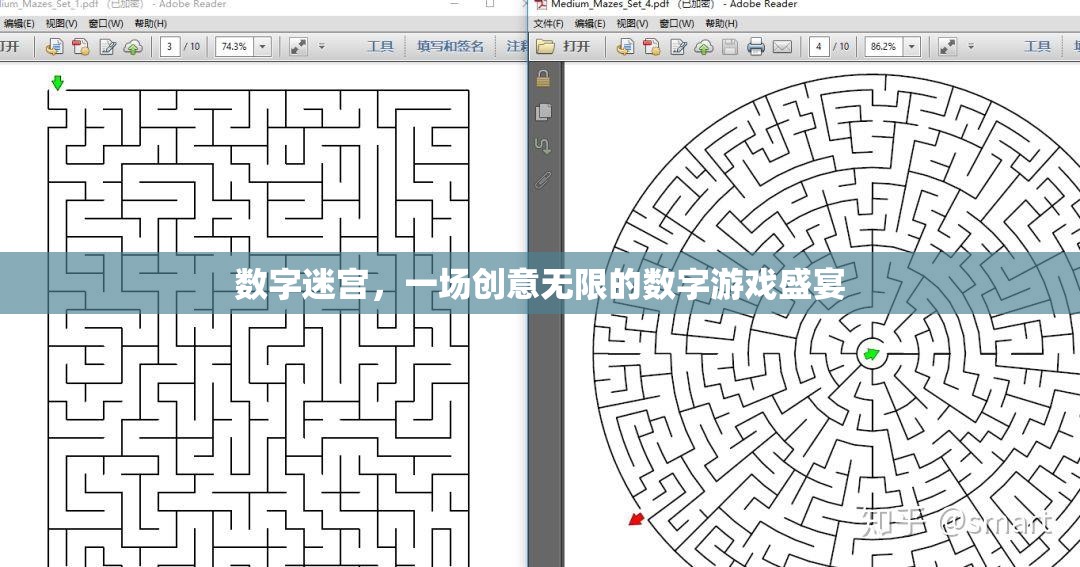
Task: Click fullscreen read mode icon in right window
Action: click(x=948, y=47)
